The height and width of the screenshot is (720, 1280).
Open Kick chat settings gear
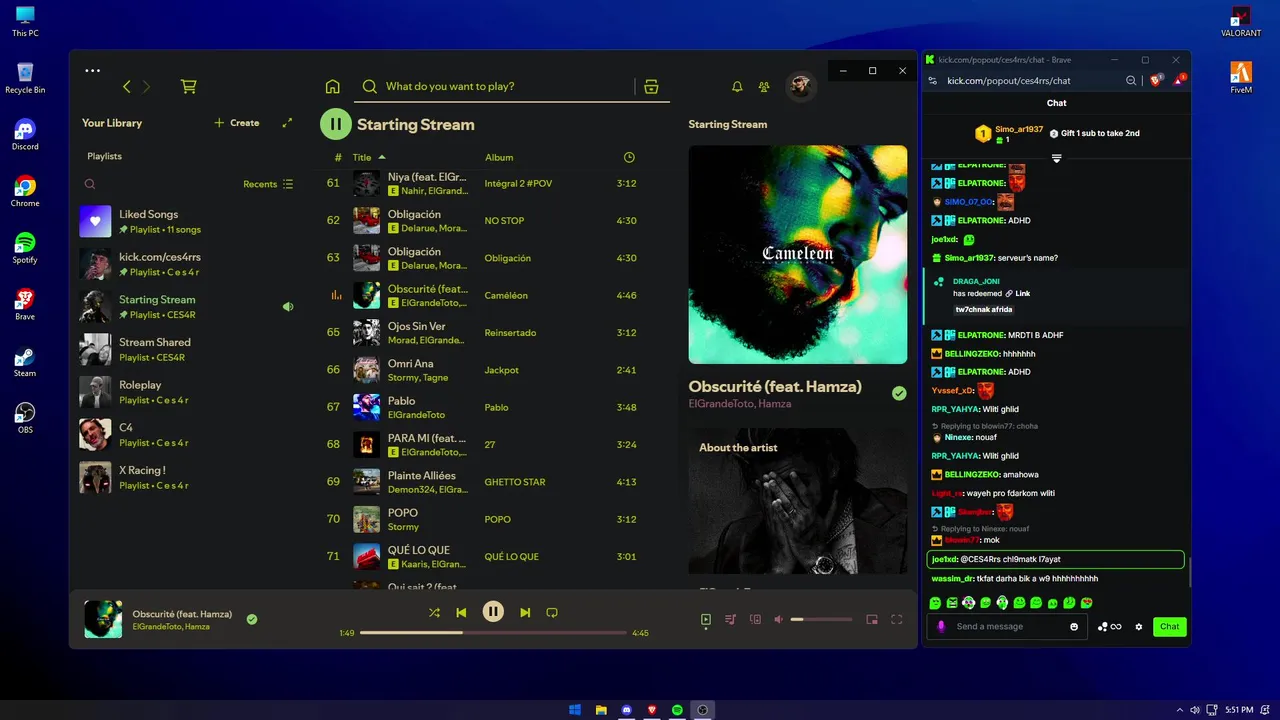coord(1138,627)
